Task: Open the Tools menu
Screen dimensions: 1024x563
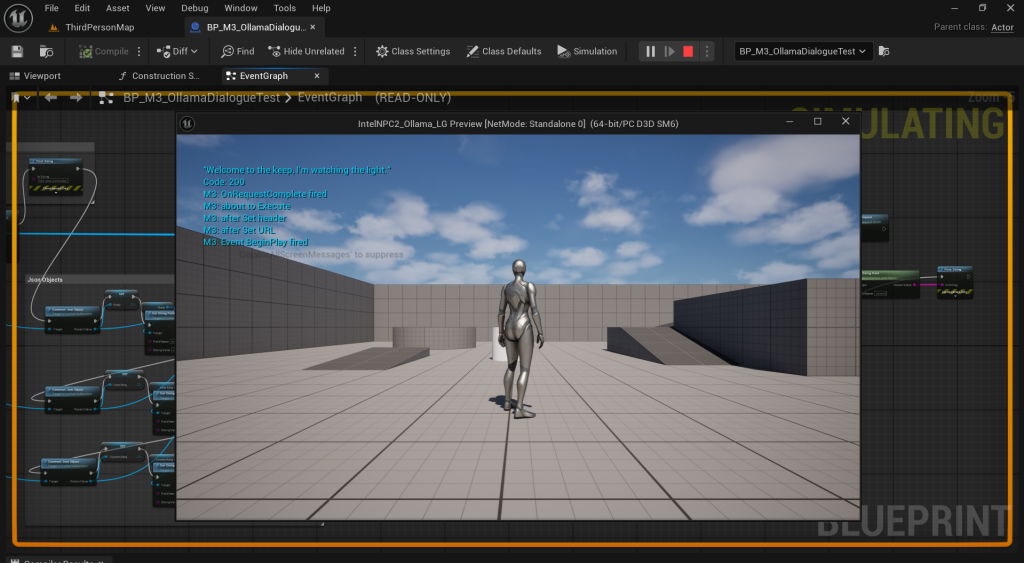Action: [285, 8]
